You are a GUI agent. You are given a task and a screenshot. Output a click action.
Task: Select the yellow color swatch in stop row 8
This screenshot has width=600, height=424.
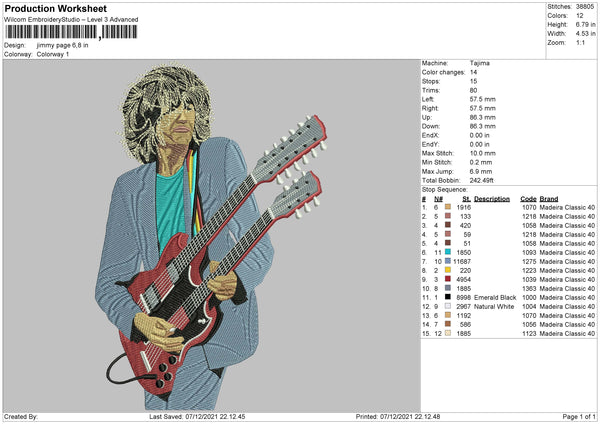coord(448,270)
